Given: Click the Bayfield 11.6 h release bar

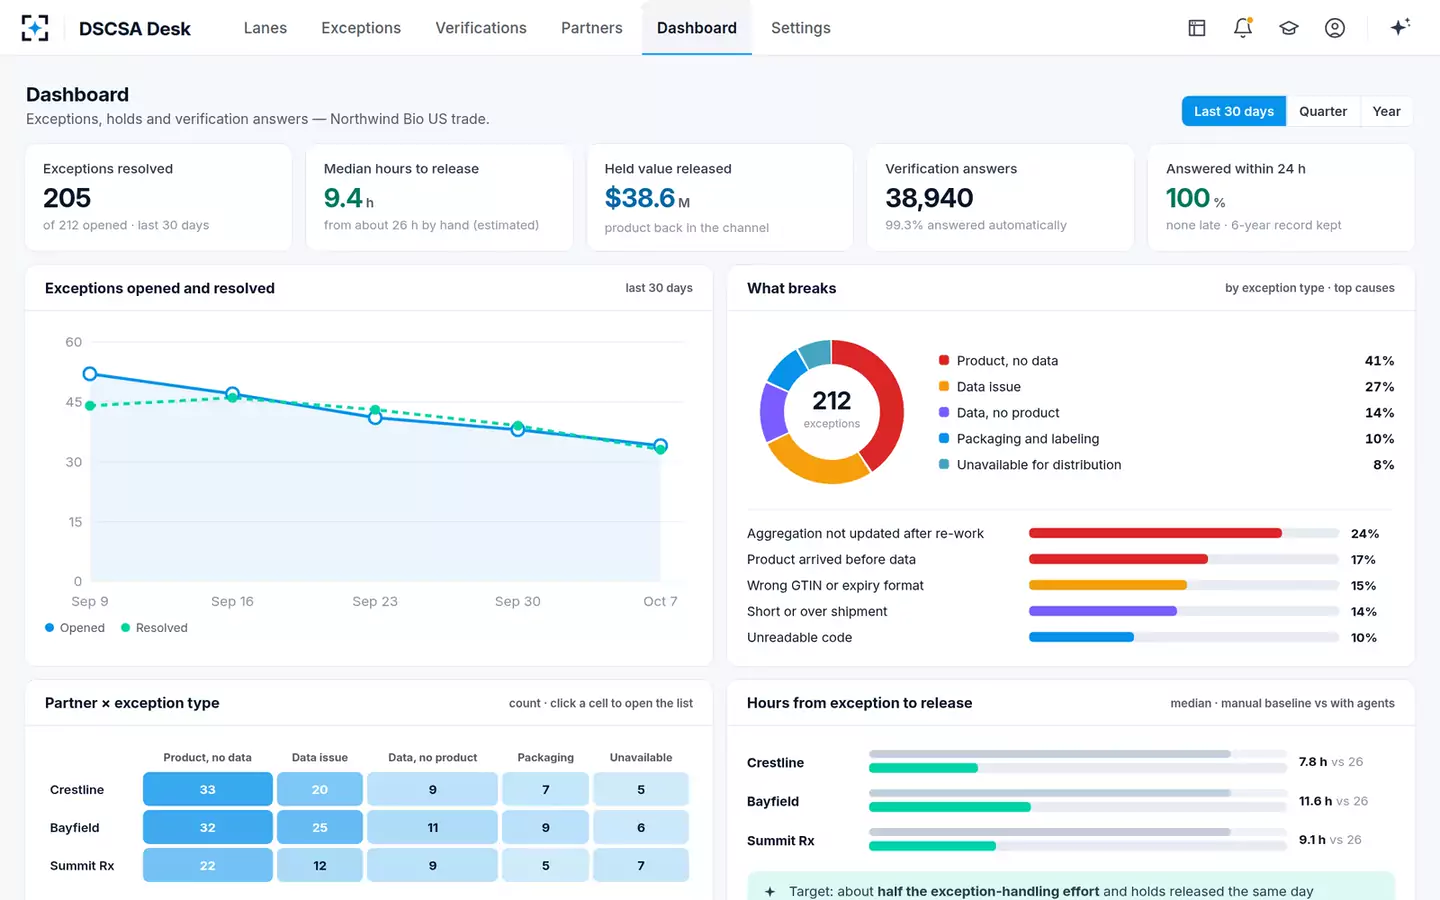Looking at the screenshot, I should pyautogui.click(x=950, y=807).
